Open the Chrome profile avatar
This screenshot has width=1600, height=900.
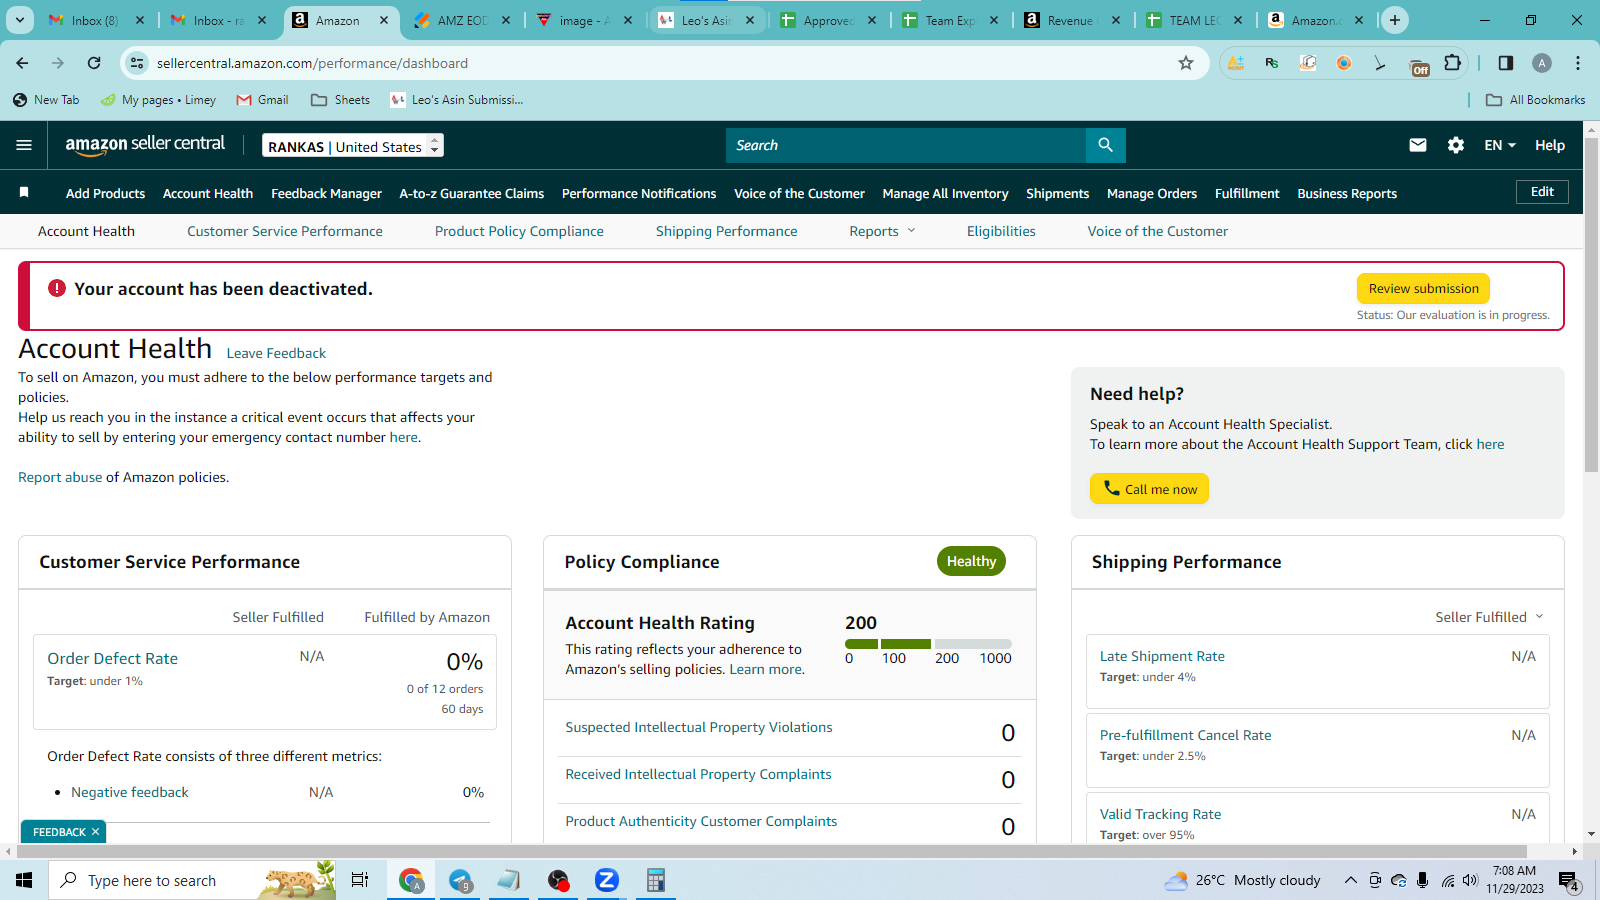1542,63
